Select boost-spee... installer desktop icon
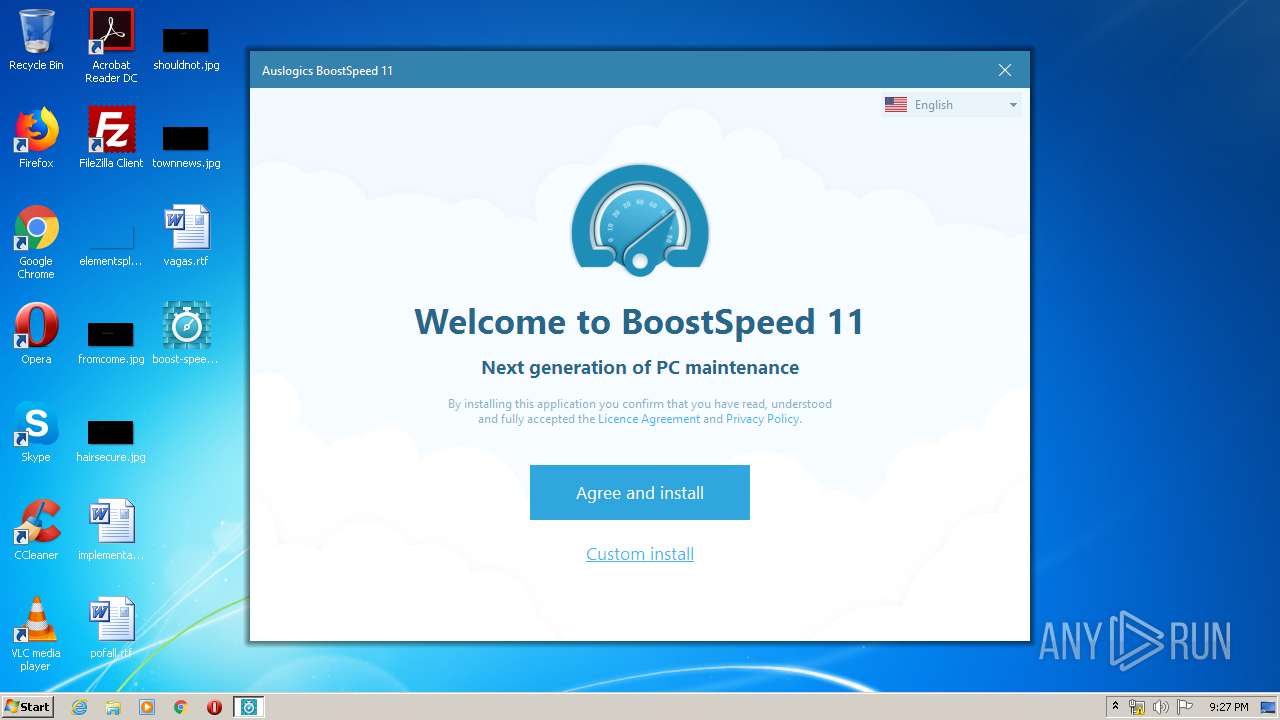This screenshot has width=1280, height=720. [186, 334]
